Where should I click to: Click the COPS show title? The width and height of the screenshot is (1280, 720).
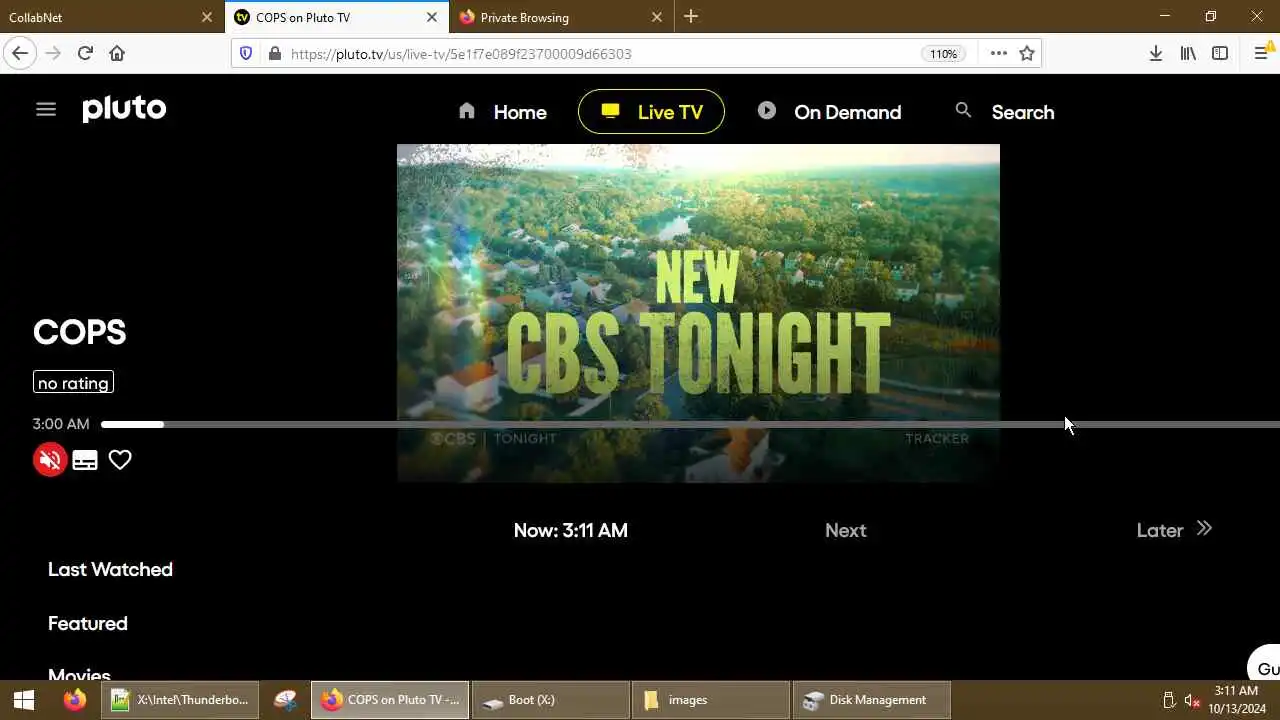coord(79,333)
